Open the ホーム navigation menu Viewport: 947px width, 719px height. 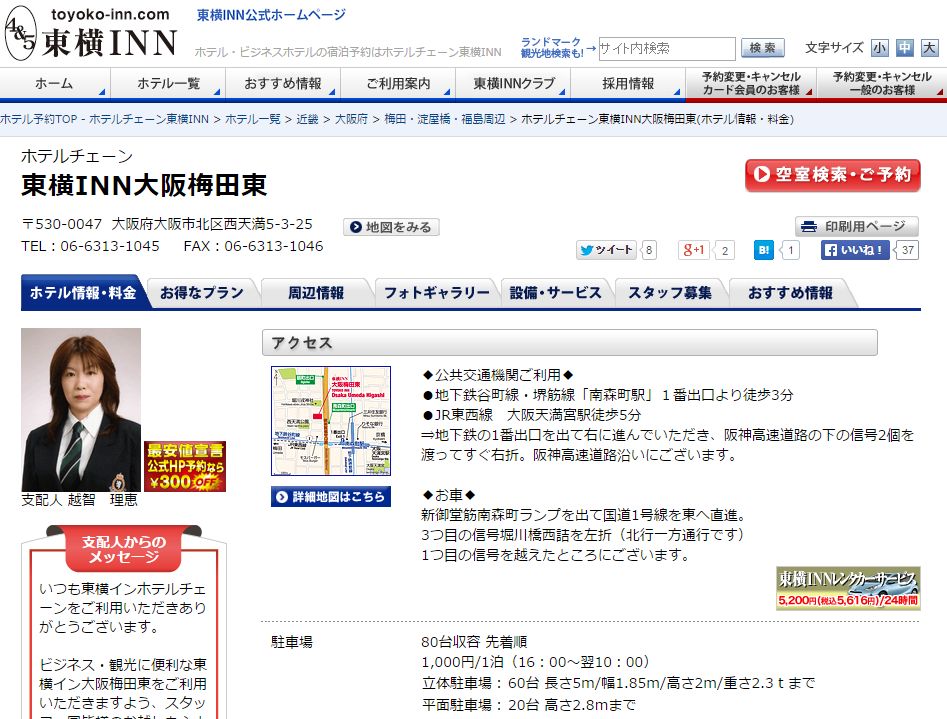(55, 83)
